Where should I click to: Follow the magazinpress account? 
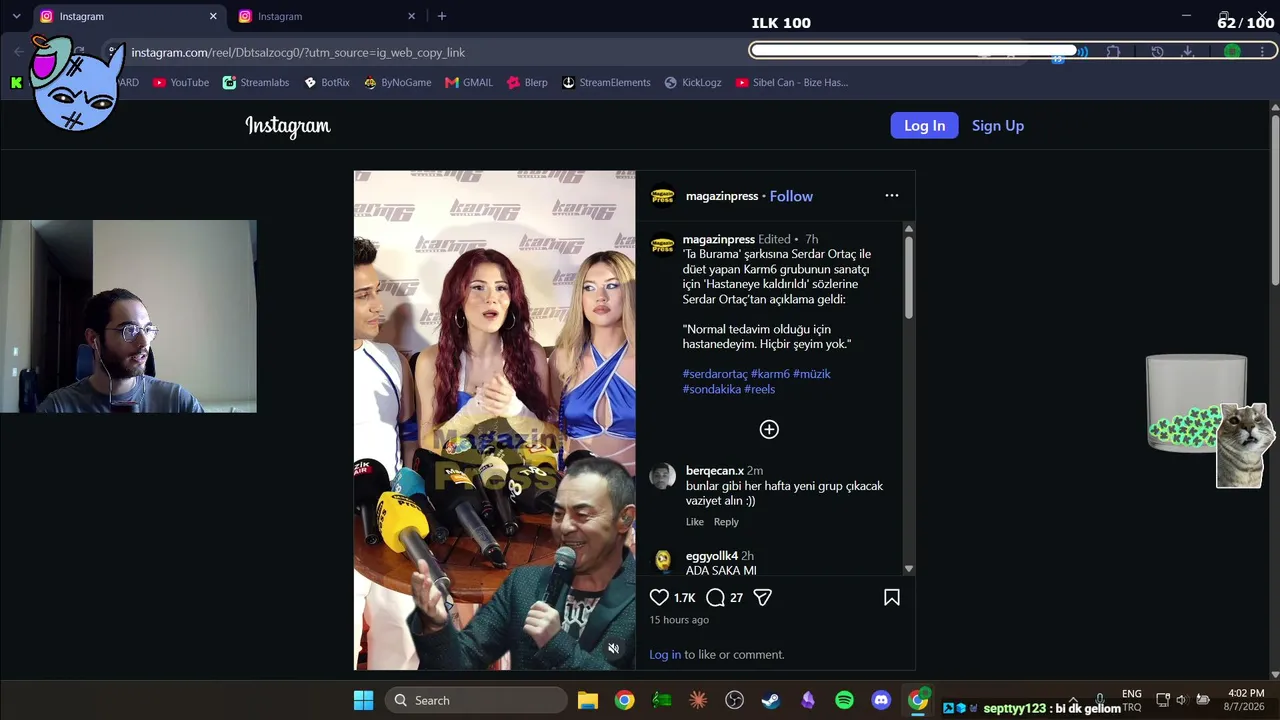pyautogui.click(x=791, y=196)
